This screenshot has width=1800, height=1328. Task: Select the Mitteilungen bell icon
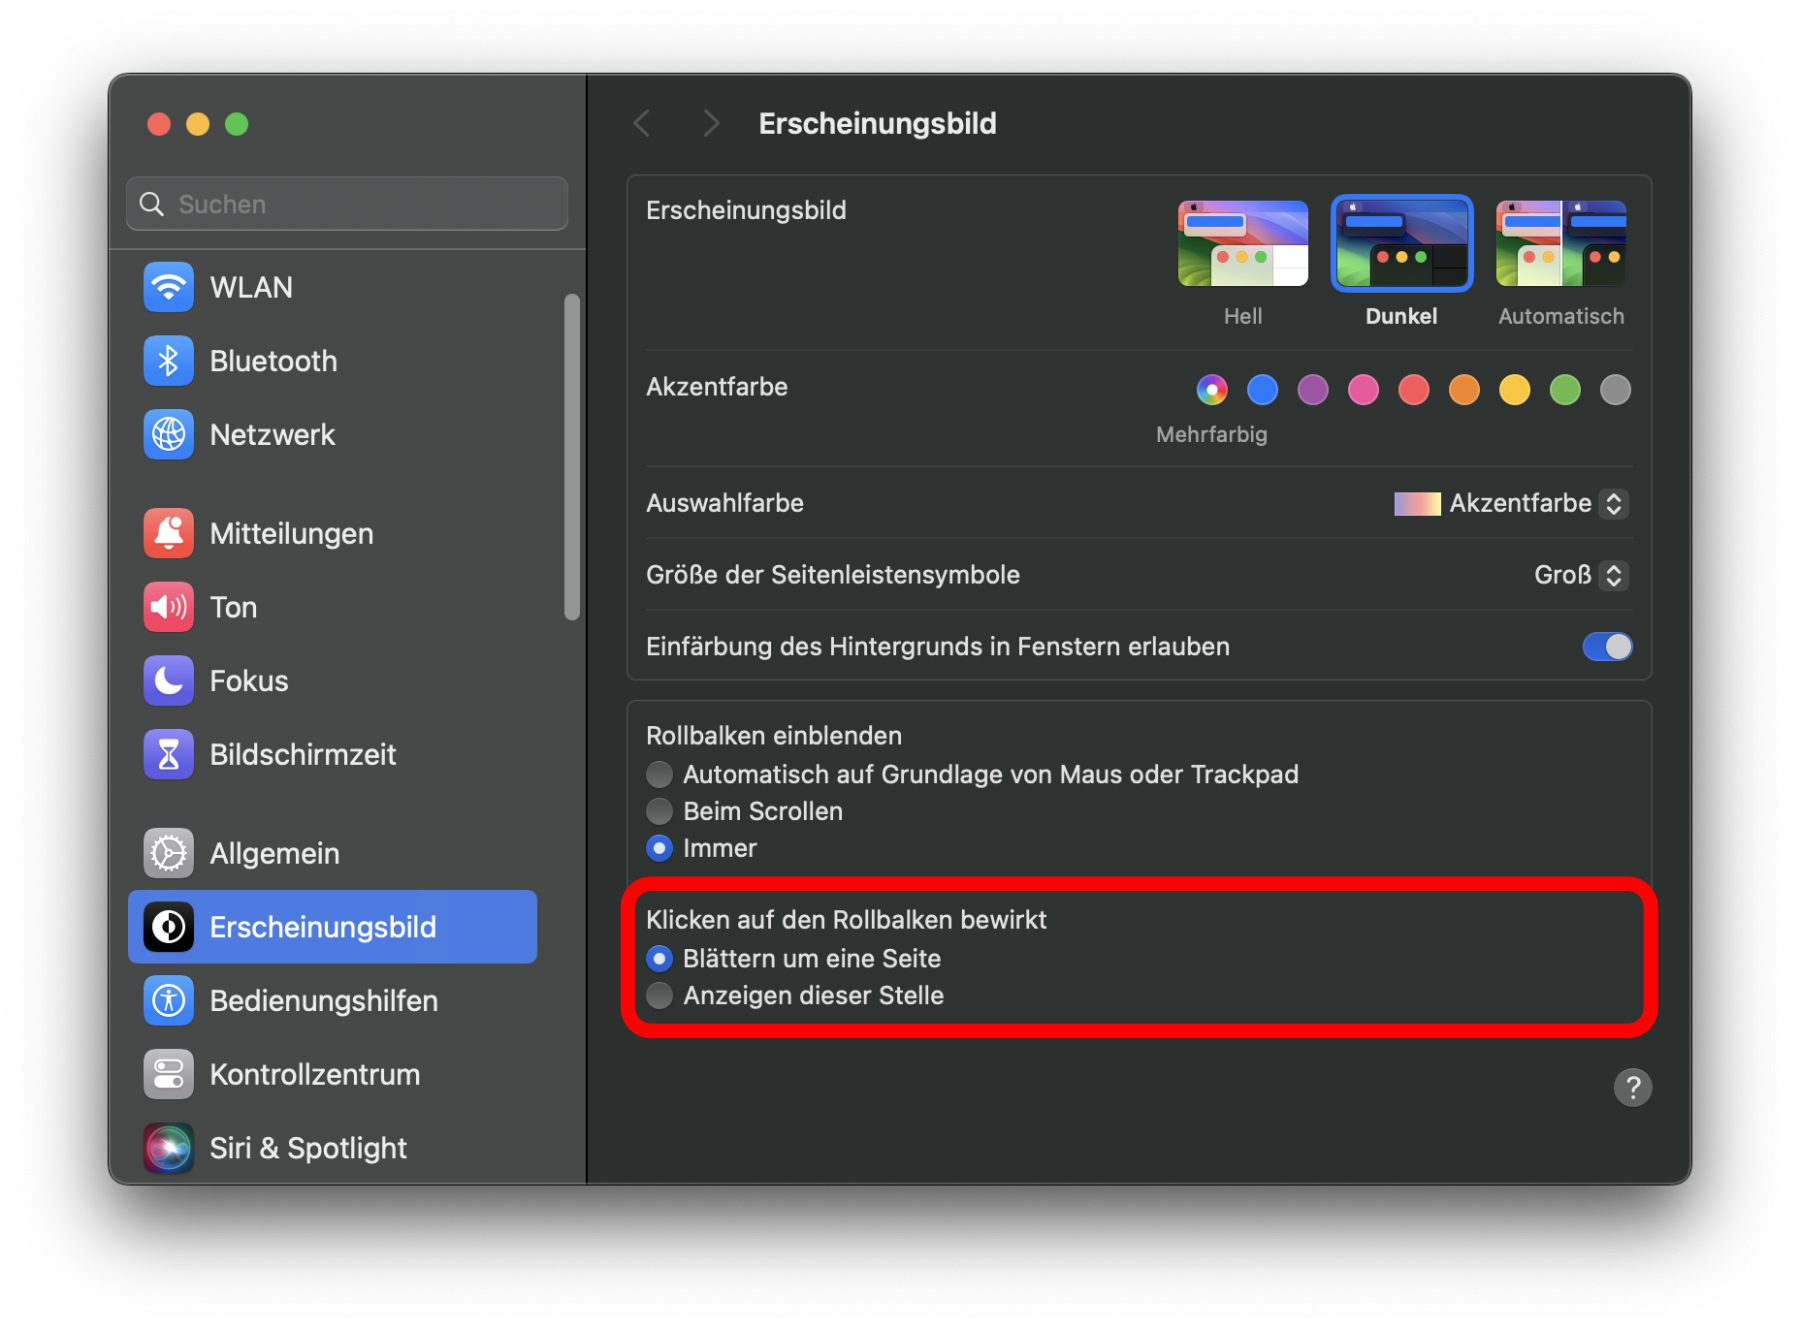click(168, 533)
